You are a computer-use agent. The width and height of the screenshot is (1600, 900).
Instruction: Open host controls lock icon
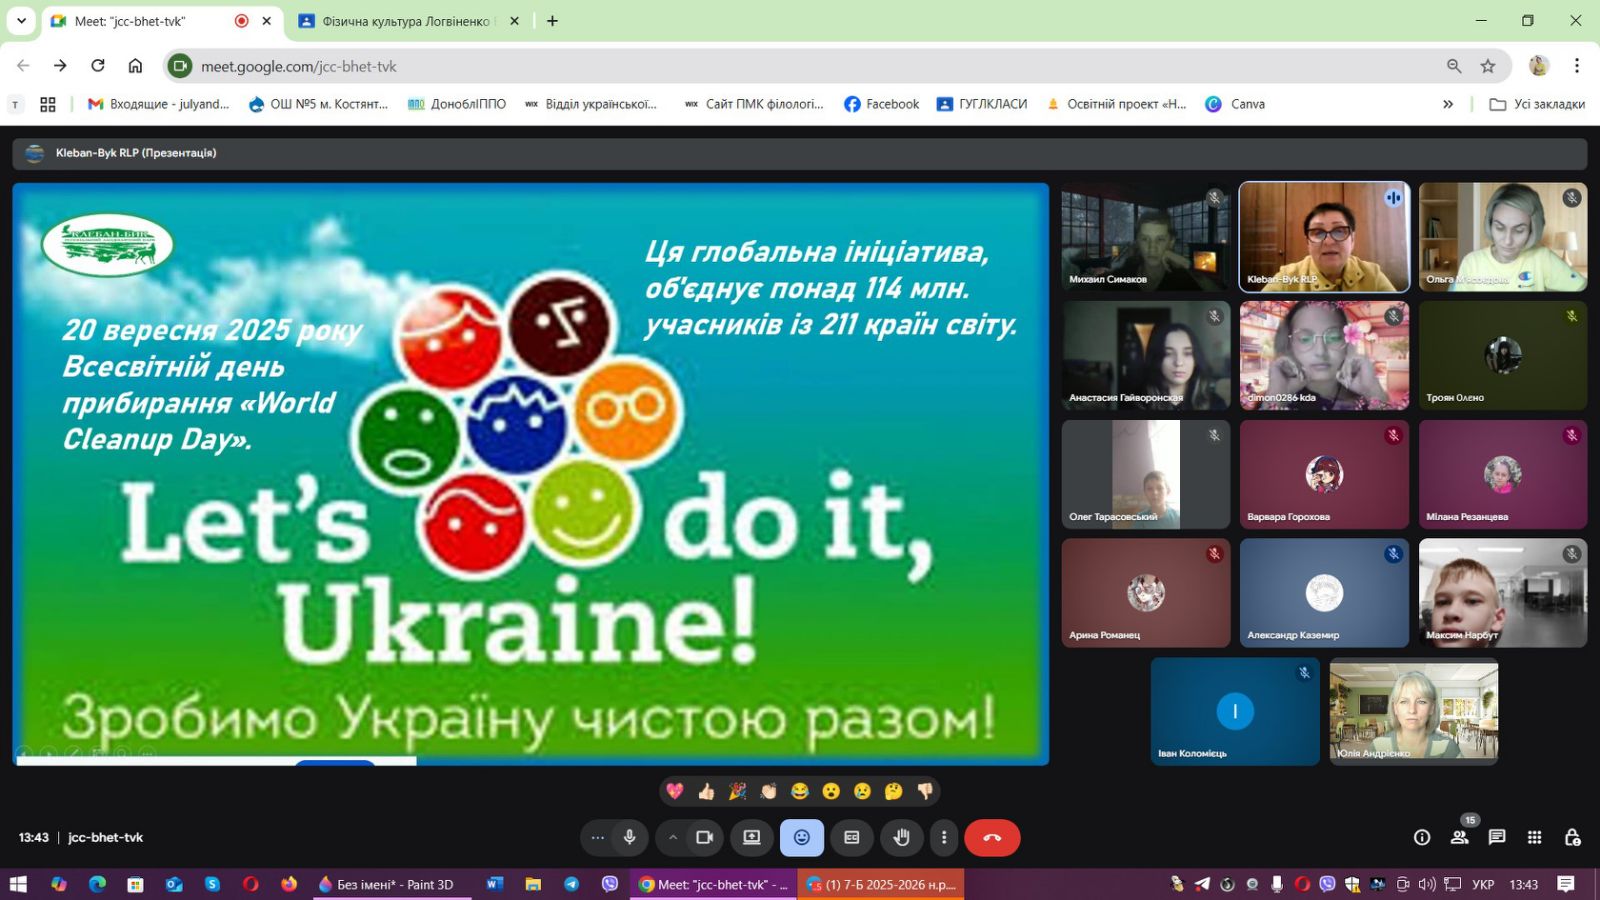point(1573,838)
